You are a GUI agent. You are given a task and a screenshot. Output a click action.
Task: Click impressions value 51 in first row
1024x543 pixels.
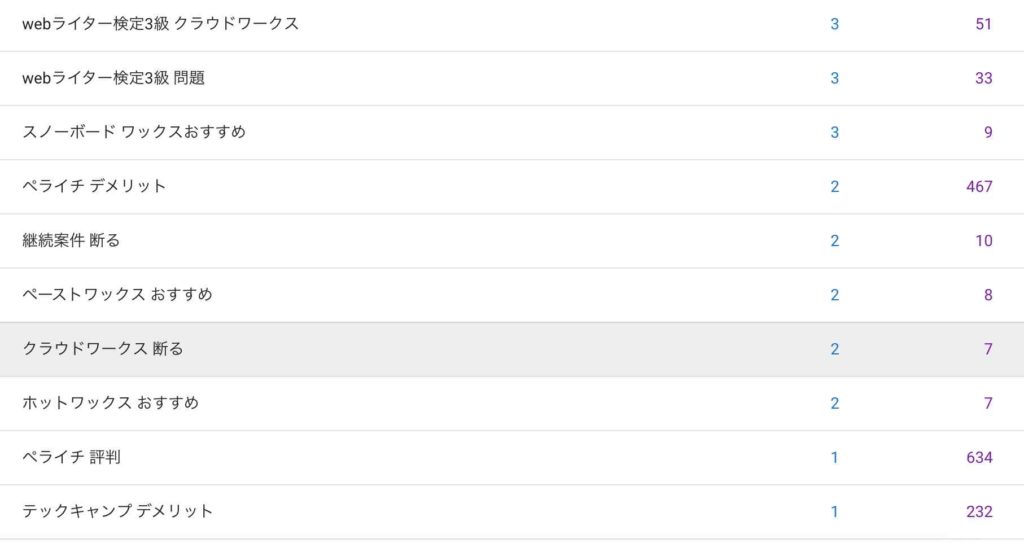click(x=984, y=24)
